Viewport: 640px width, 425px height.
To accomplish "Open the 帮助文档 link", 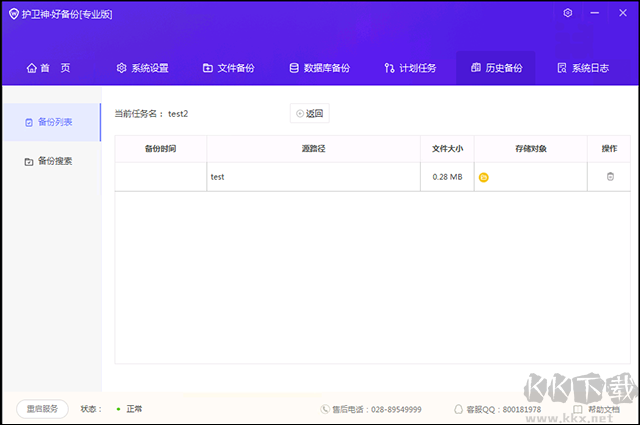I will tap(597, 409).
